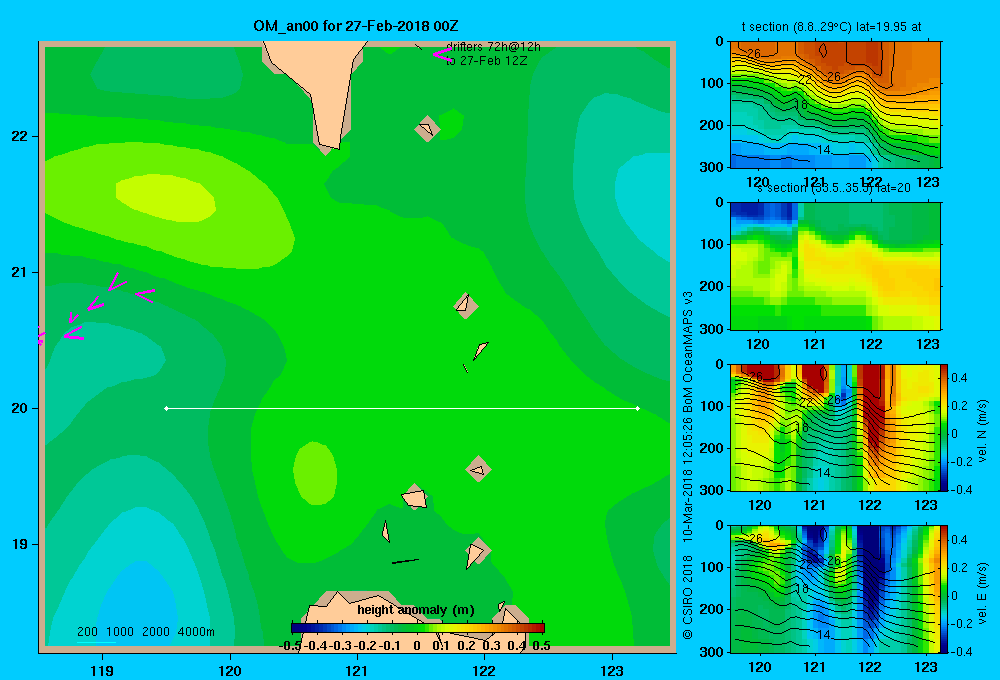Click the vel. E colorbar strip

tap(945, 589)
